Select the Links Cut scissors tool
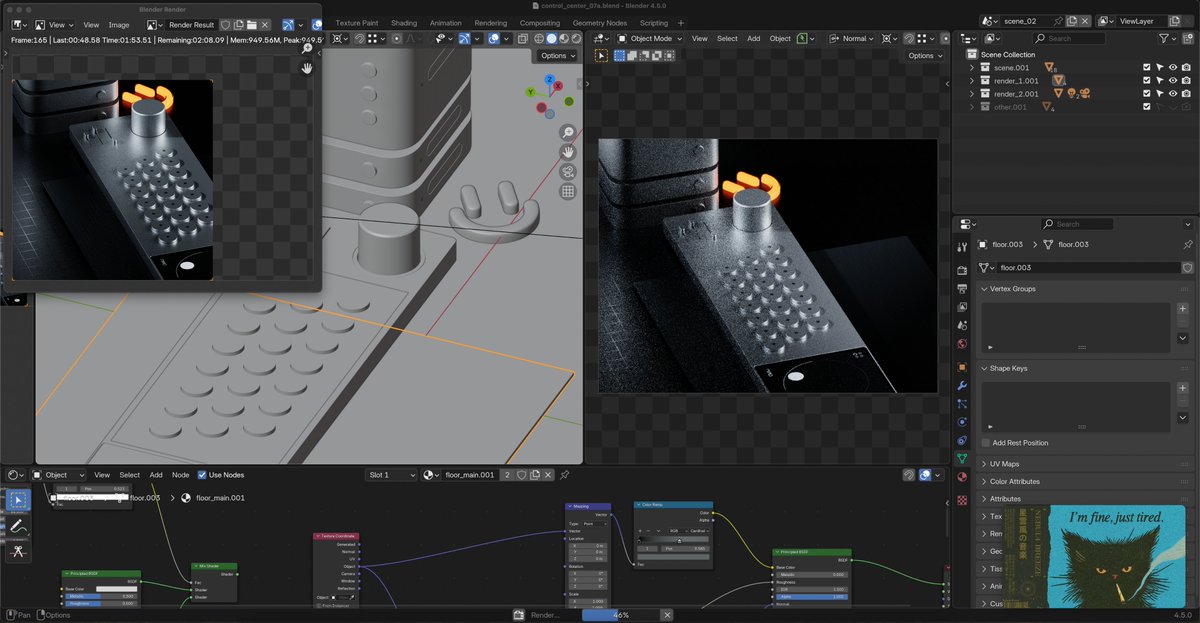Image resolution: width=1200 pixels, height=623 pixels. pos(18,552)
